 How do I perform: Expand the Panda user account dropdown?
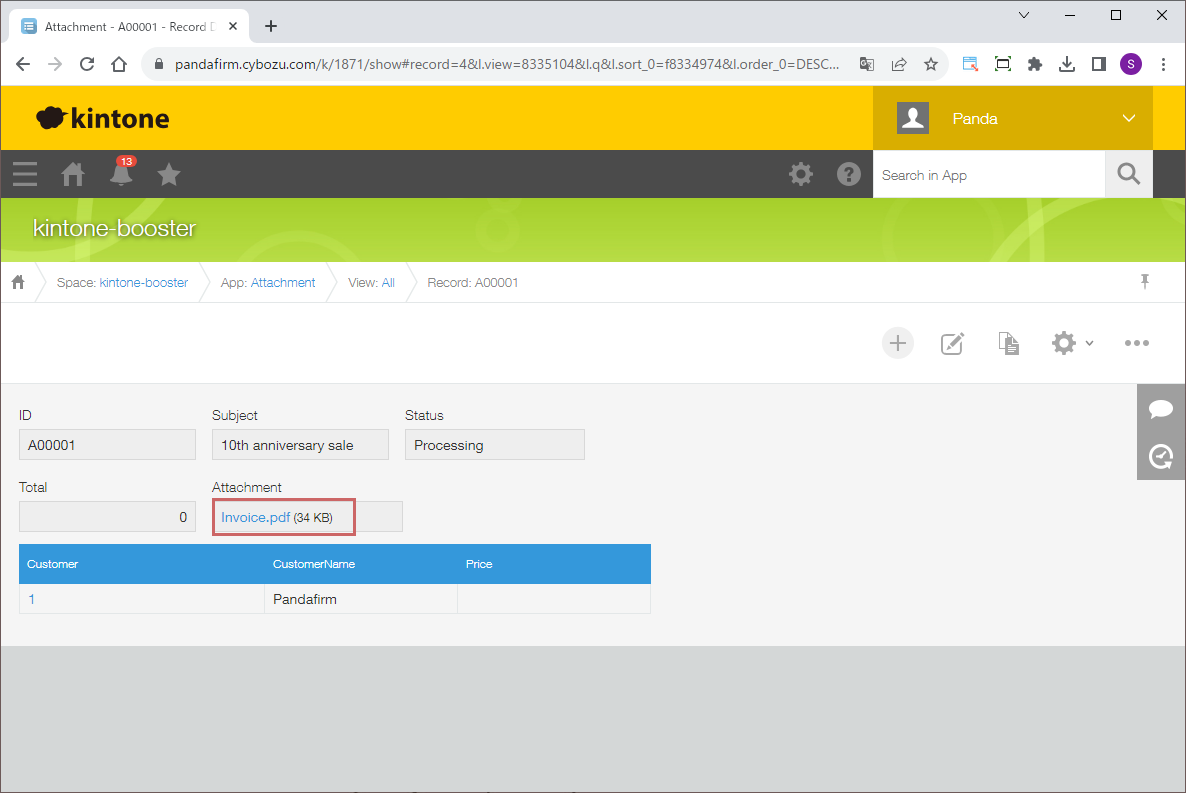[x=1128, y=118]
